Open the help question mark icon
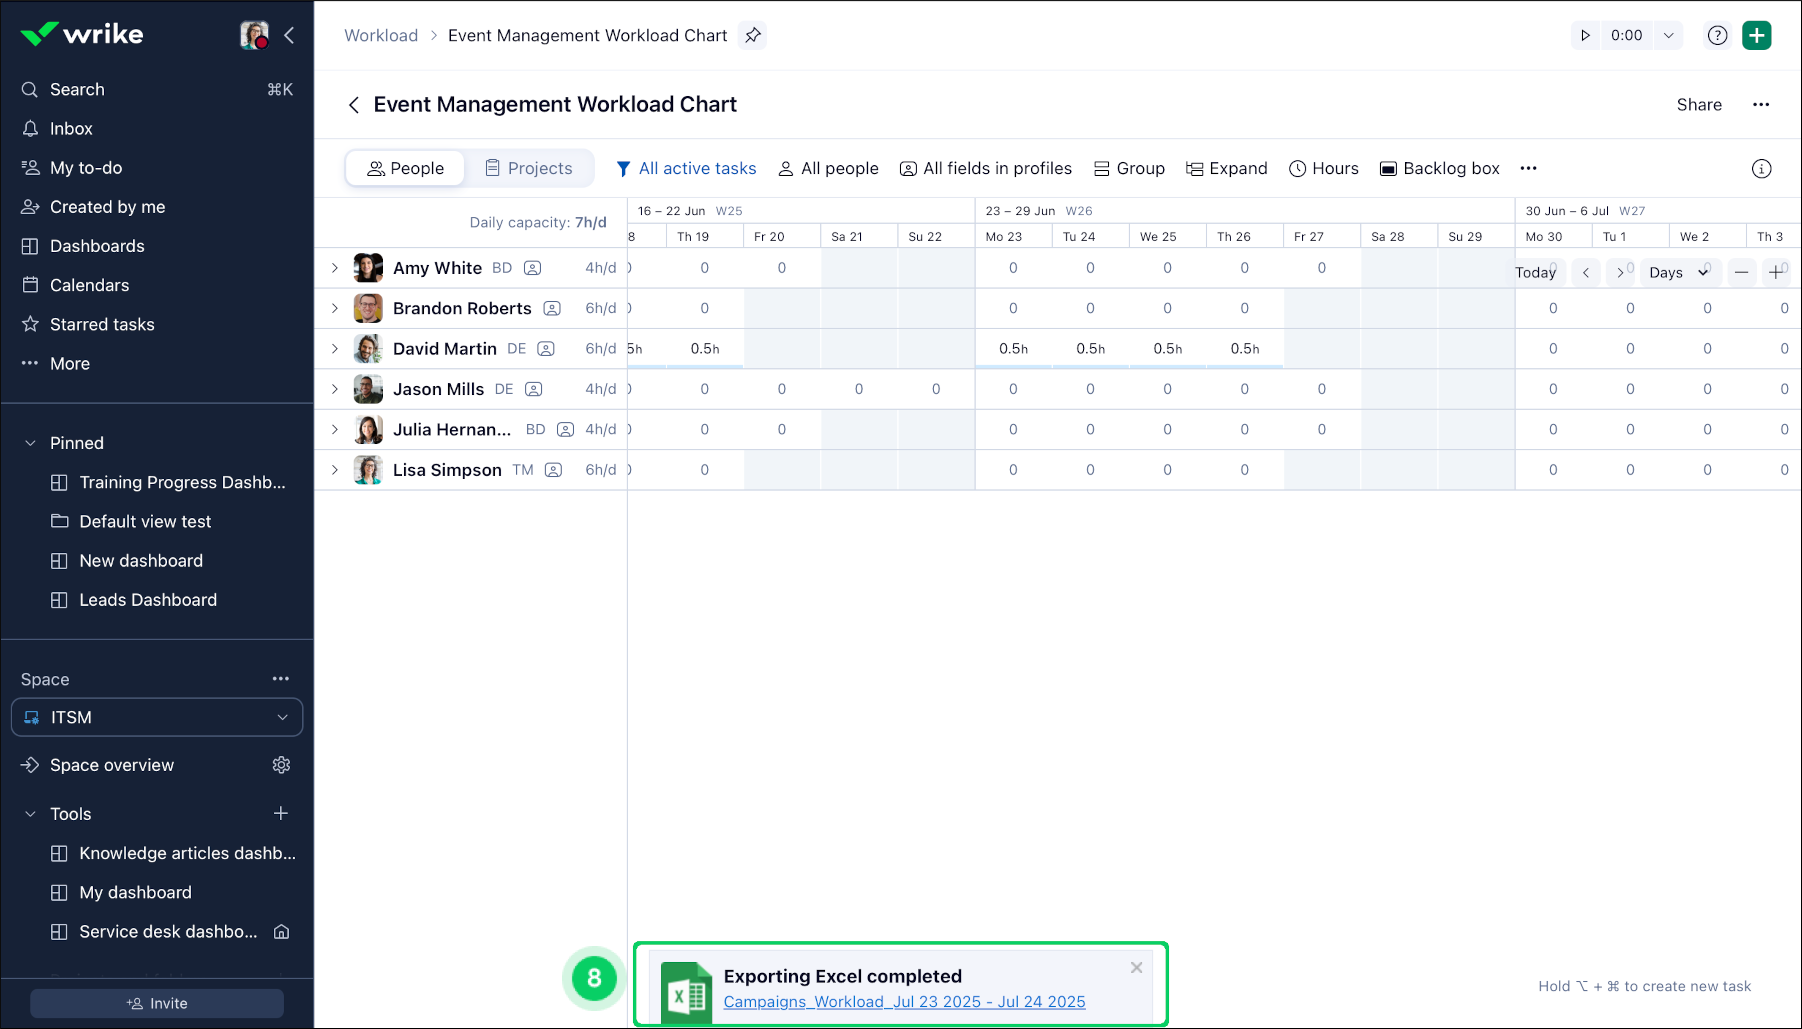The width and height of the screenshot is (1802, 1029). (x=1717, y=36)
